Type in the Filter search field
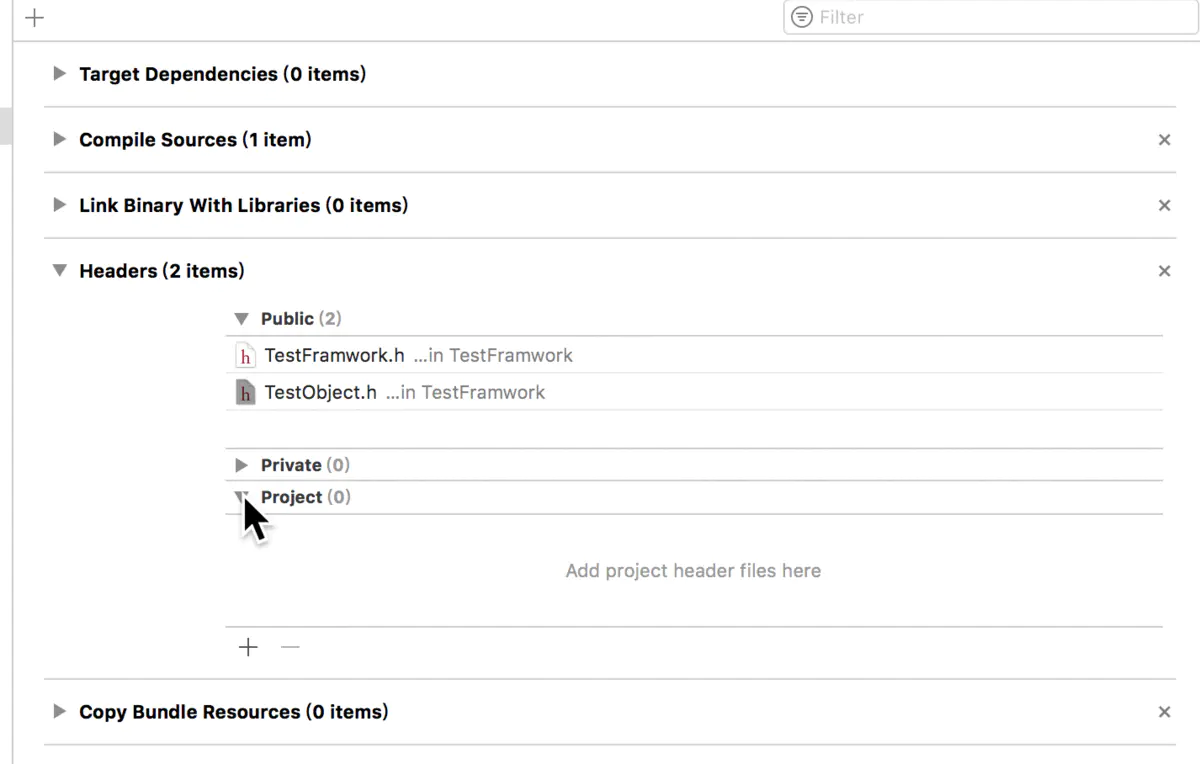 [x=1000, y=17]
